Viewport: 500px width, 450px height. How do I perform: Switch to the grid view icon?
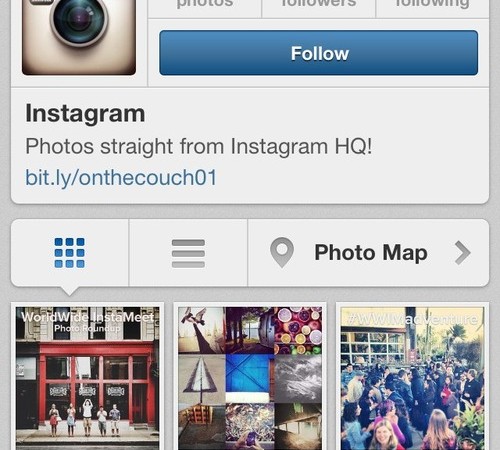tap(69, 253)
